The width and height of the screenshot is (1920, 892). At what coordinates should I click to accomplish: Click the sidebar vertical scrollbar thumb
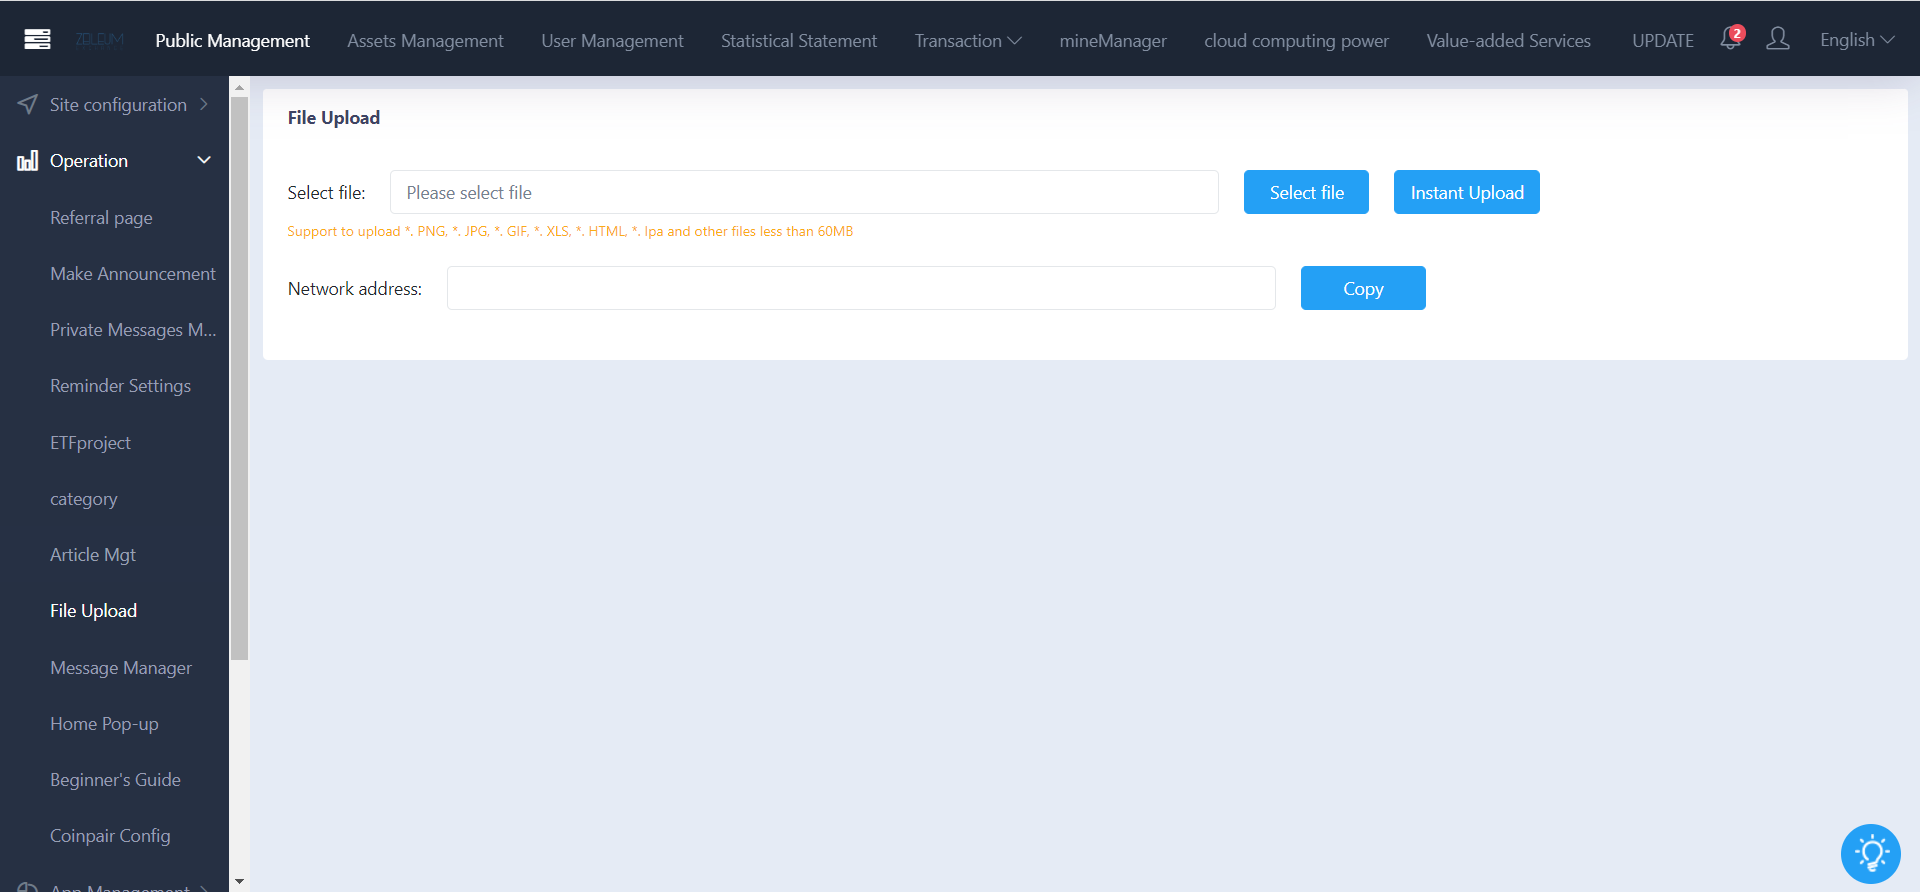tap(239, 379)
